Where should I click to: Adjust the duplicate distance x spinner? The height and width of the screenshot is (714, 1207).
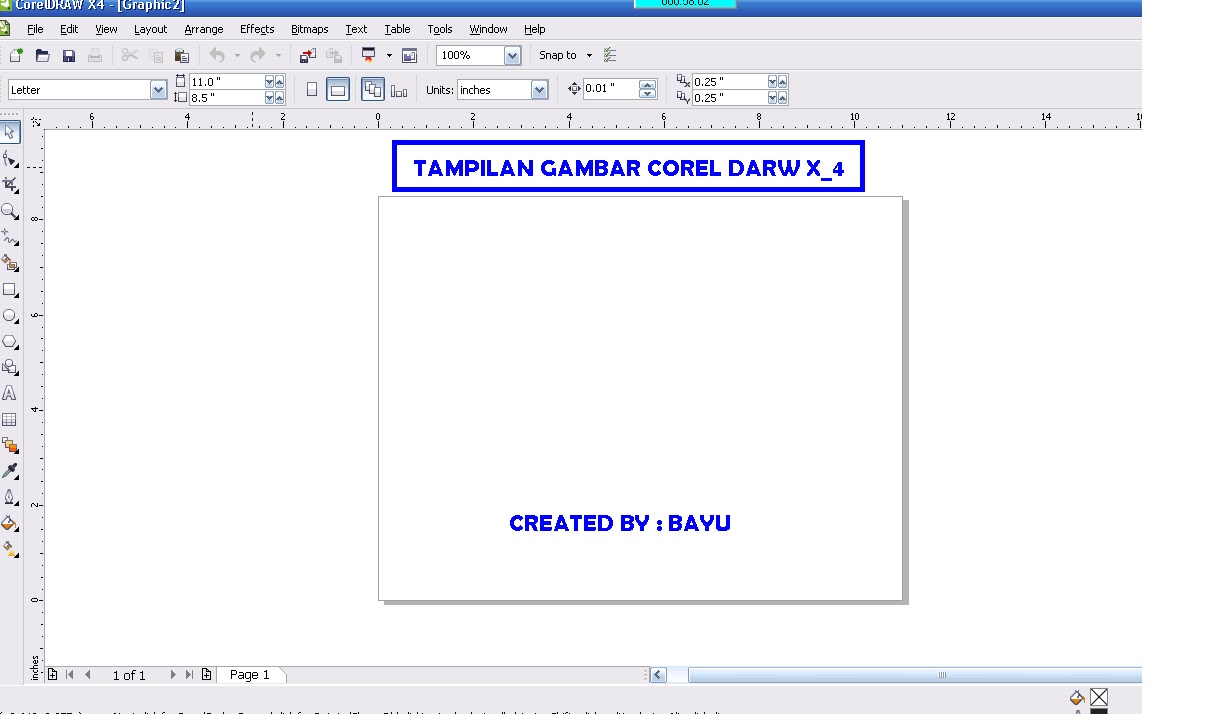tap(778, 81)
